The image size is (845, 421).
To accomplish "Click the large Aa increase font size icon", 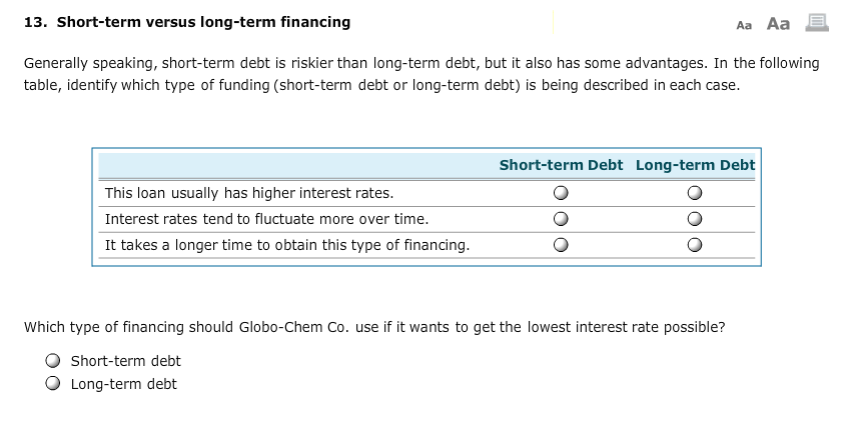I will point(777,22).
